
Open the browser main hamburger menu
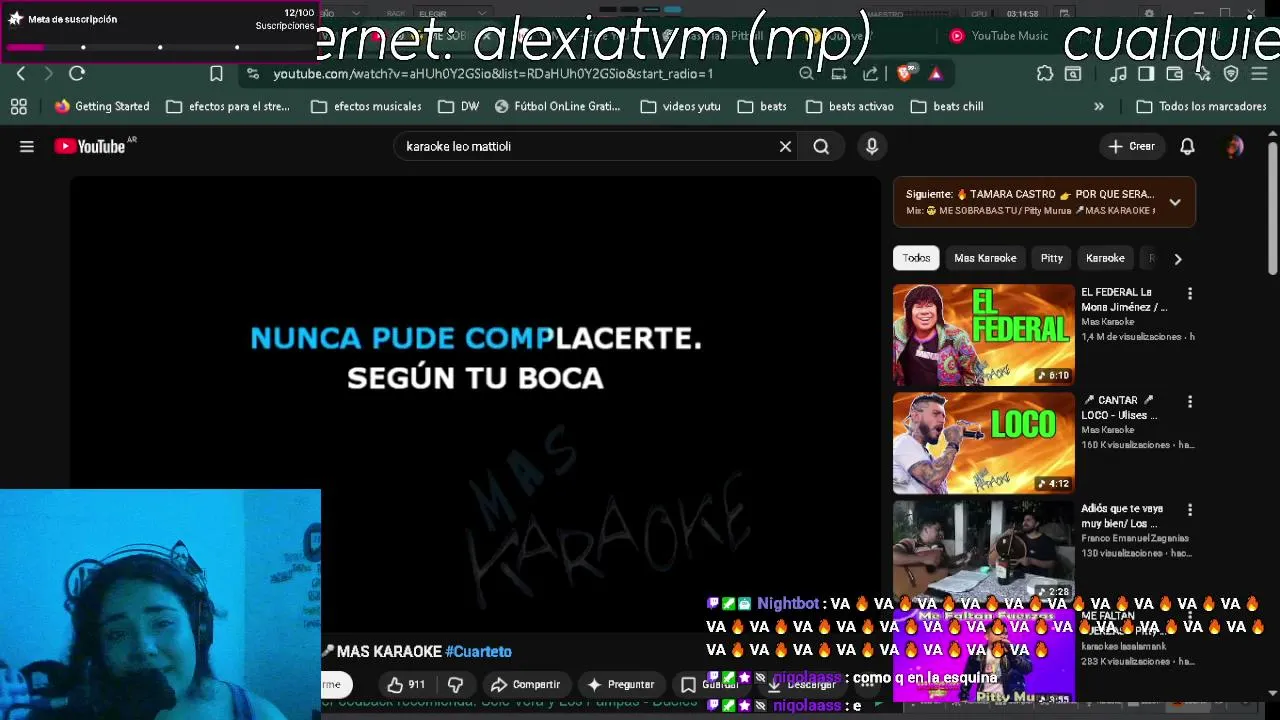(1259, 74)
